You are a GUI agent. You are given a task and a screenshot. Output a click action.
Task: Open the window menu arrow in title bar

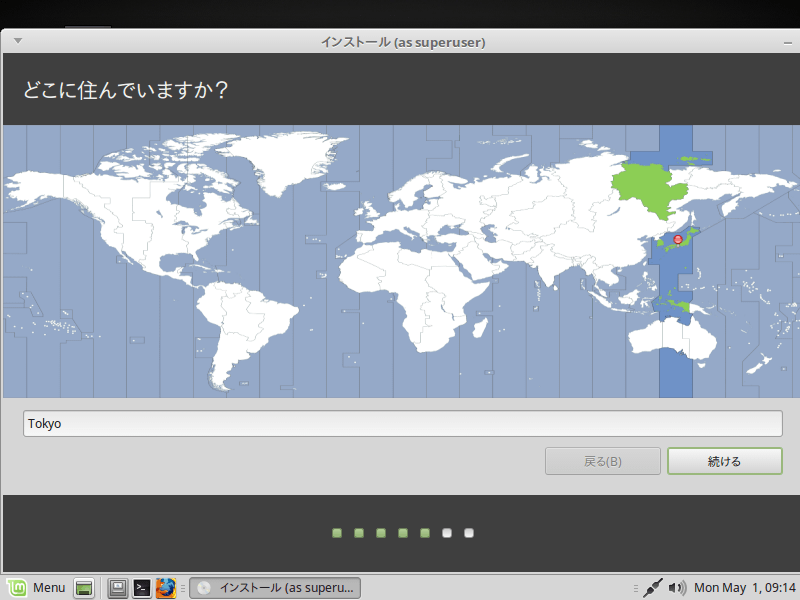18,41
